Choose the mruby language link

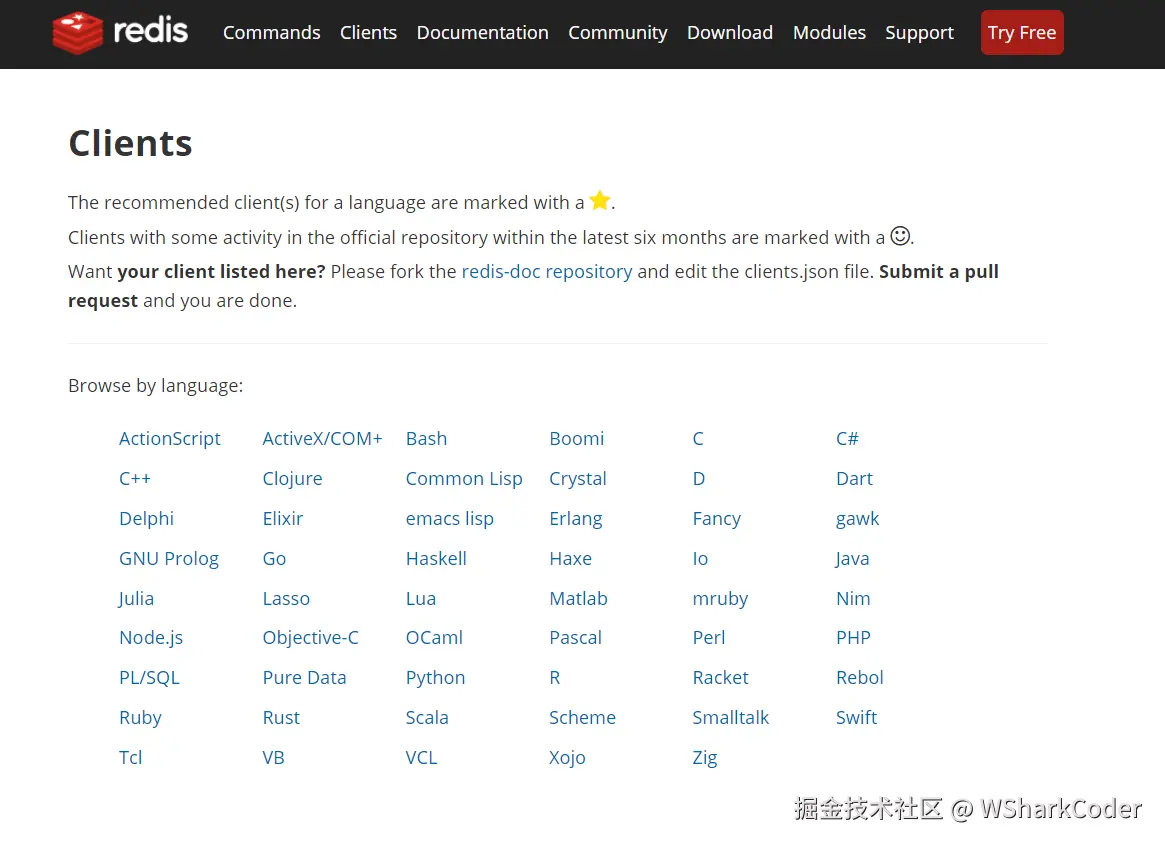coord(720,599)
